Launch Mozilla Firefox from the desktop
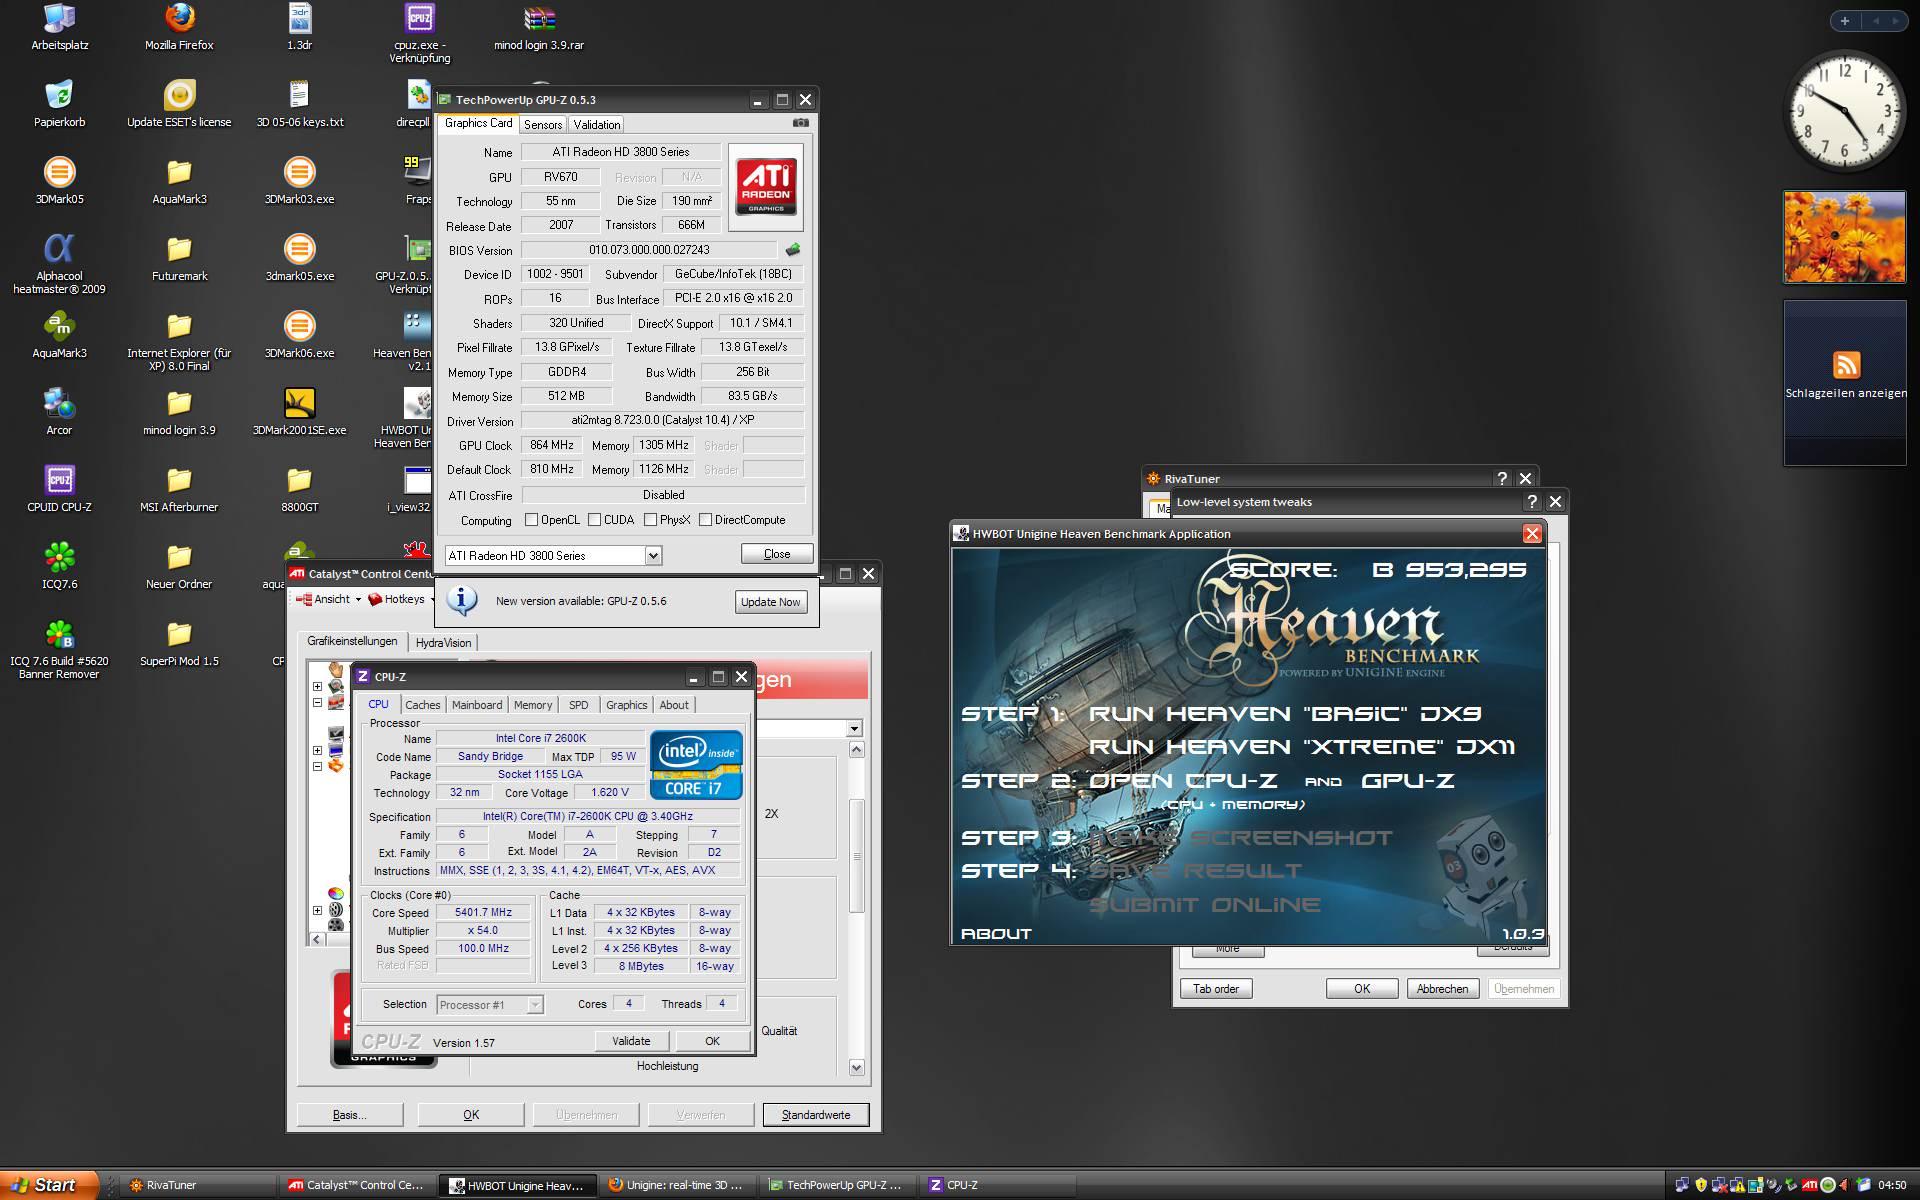 click(x=179, y=27)
